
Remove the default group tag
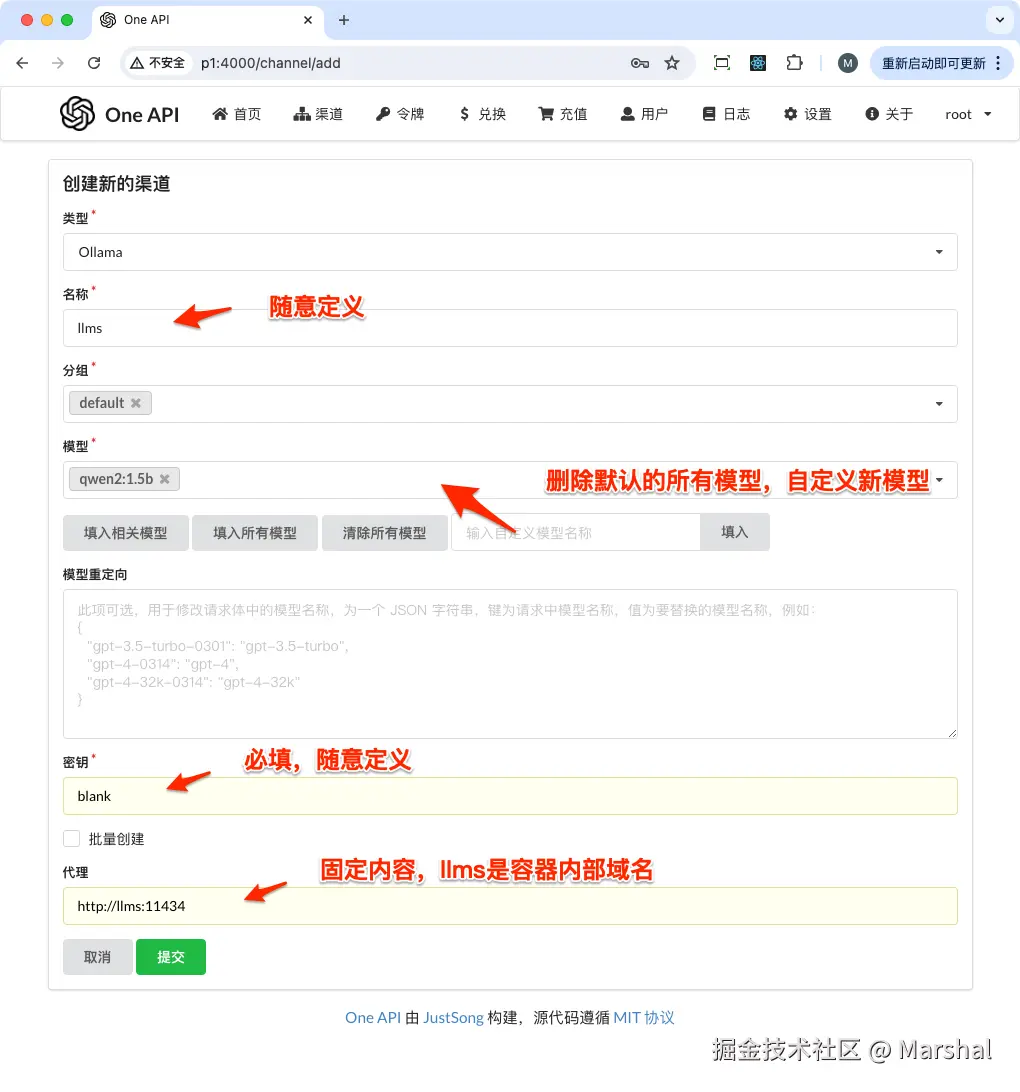[136, 403]
